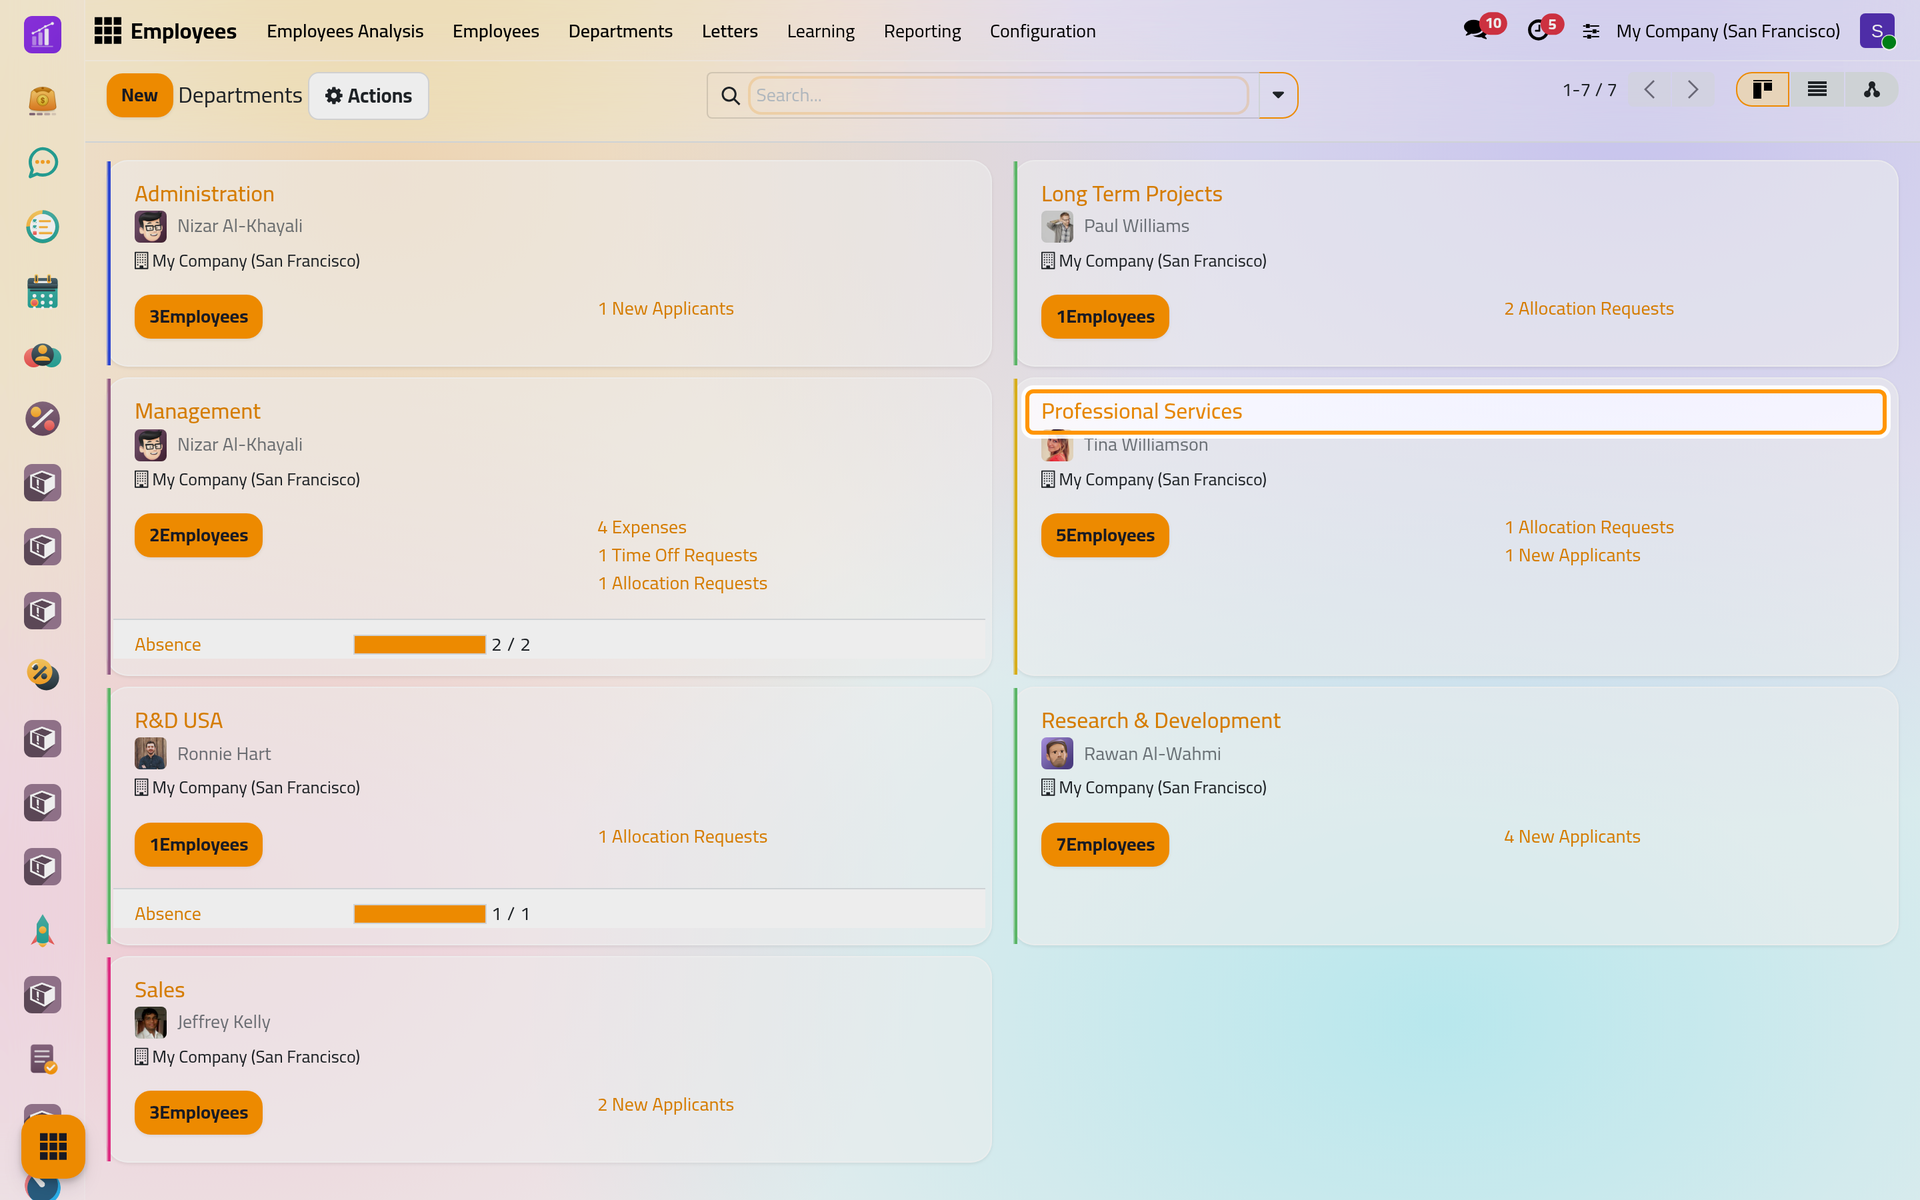Click the orange app grid launcher button
Screen dimensions: 1920x1200
(53, 1146)
